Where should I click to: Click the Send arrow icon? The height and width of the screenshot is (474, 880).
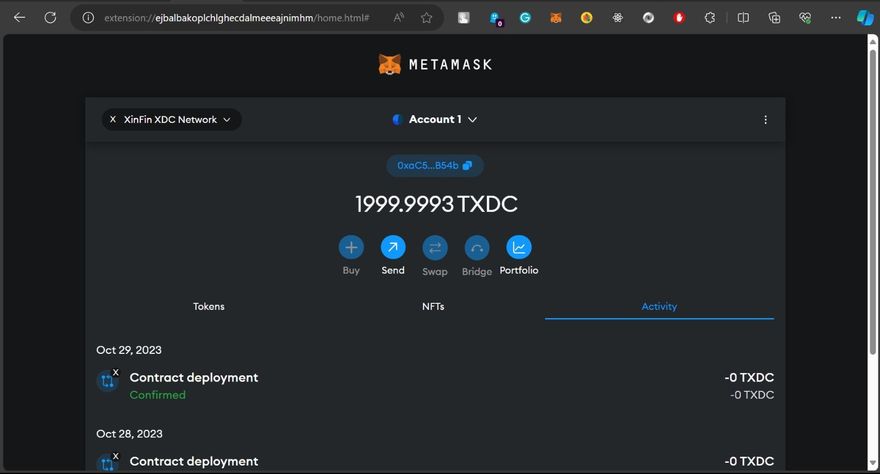point(393,247)
